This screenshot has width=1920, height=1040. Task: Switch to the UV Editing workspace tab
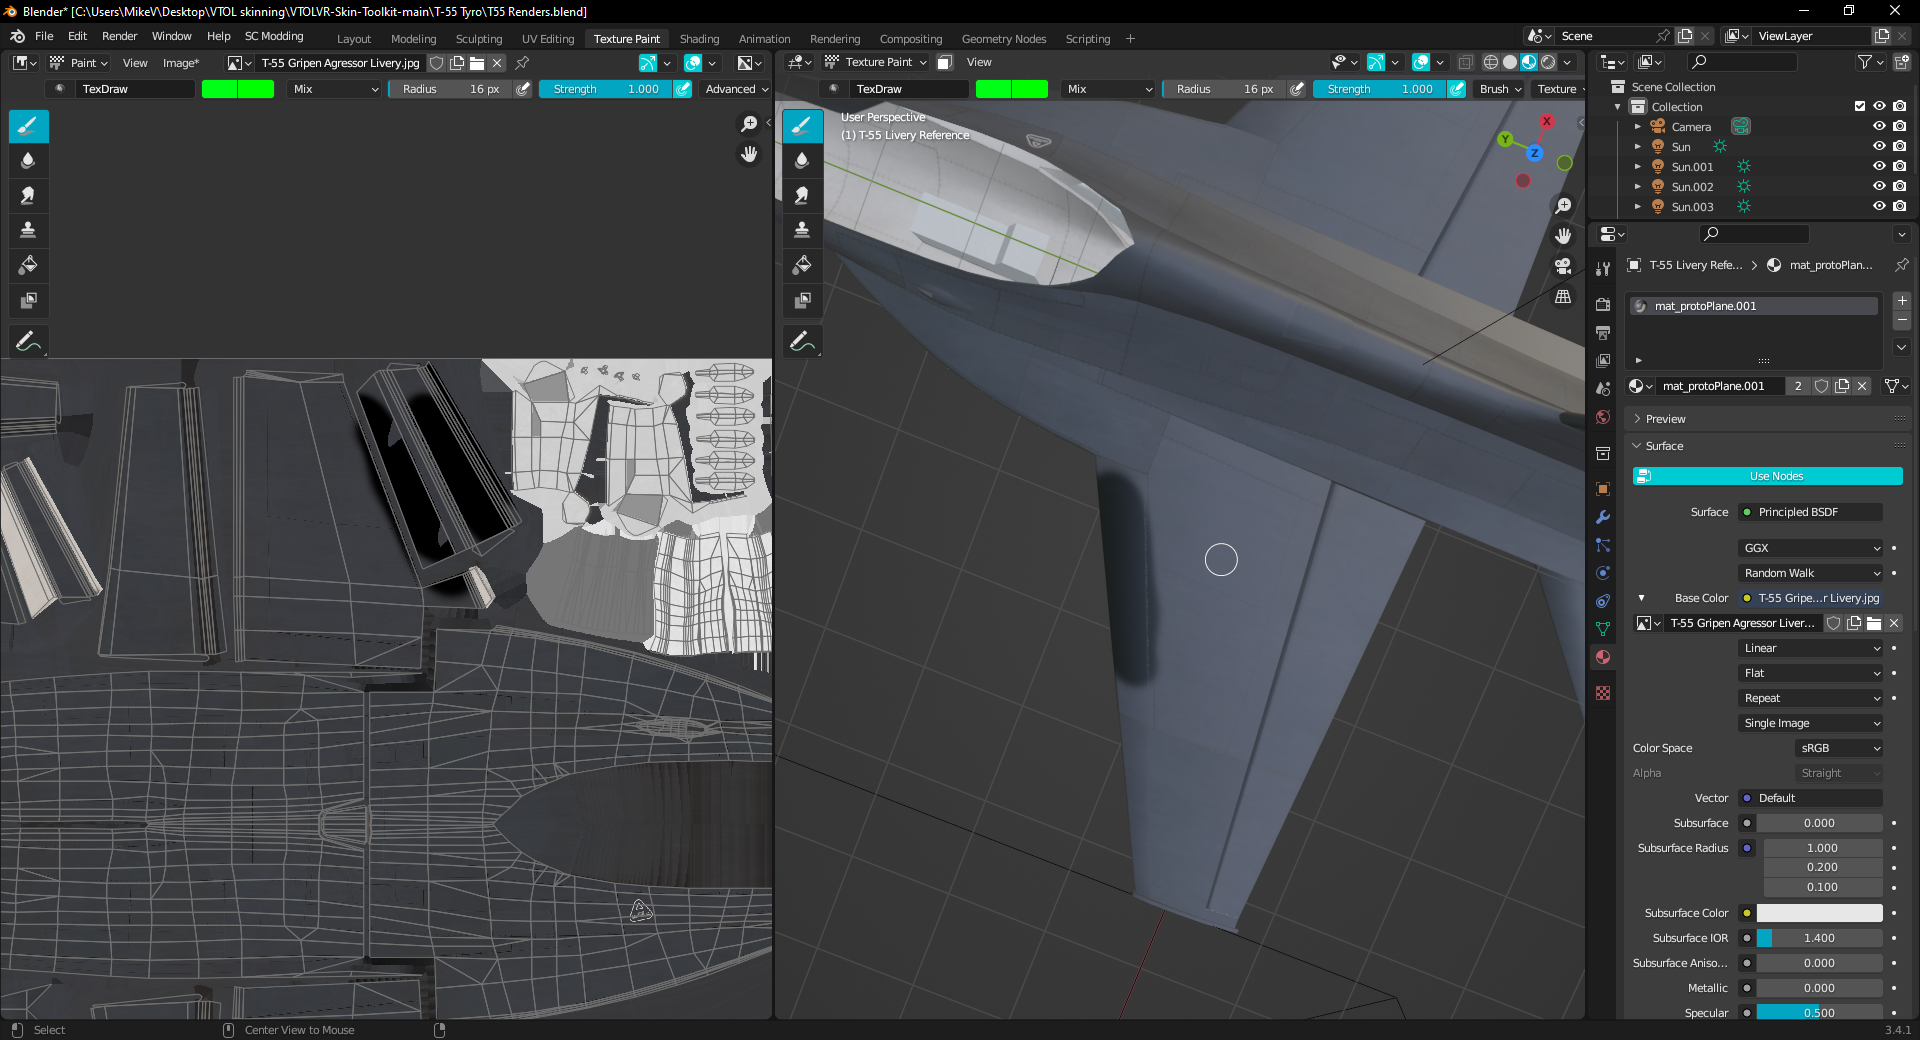[548, 39]
